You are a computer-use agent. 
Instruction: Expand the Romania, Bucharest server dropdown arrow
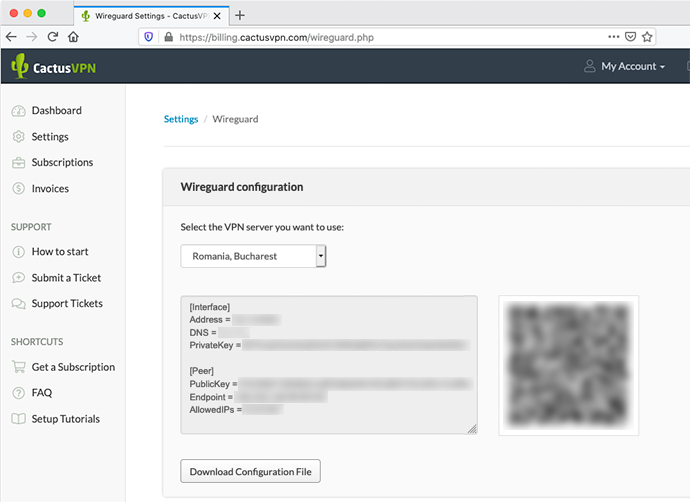tap(321, 256)
